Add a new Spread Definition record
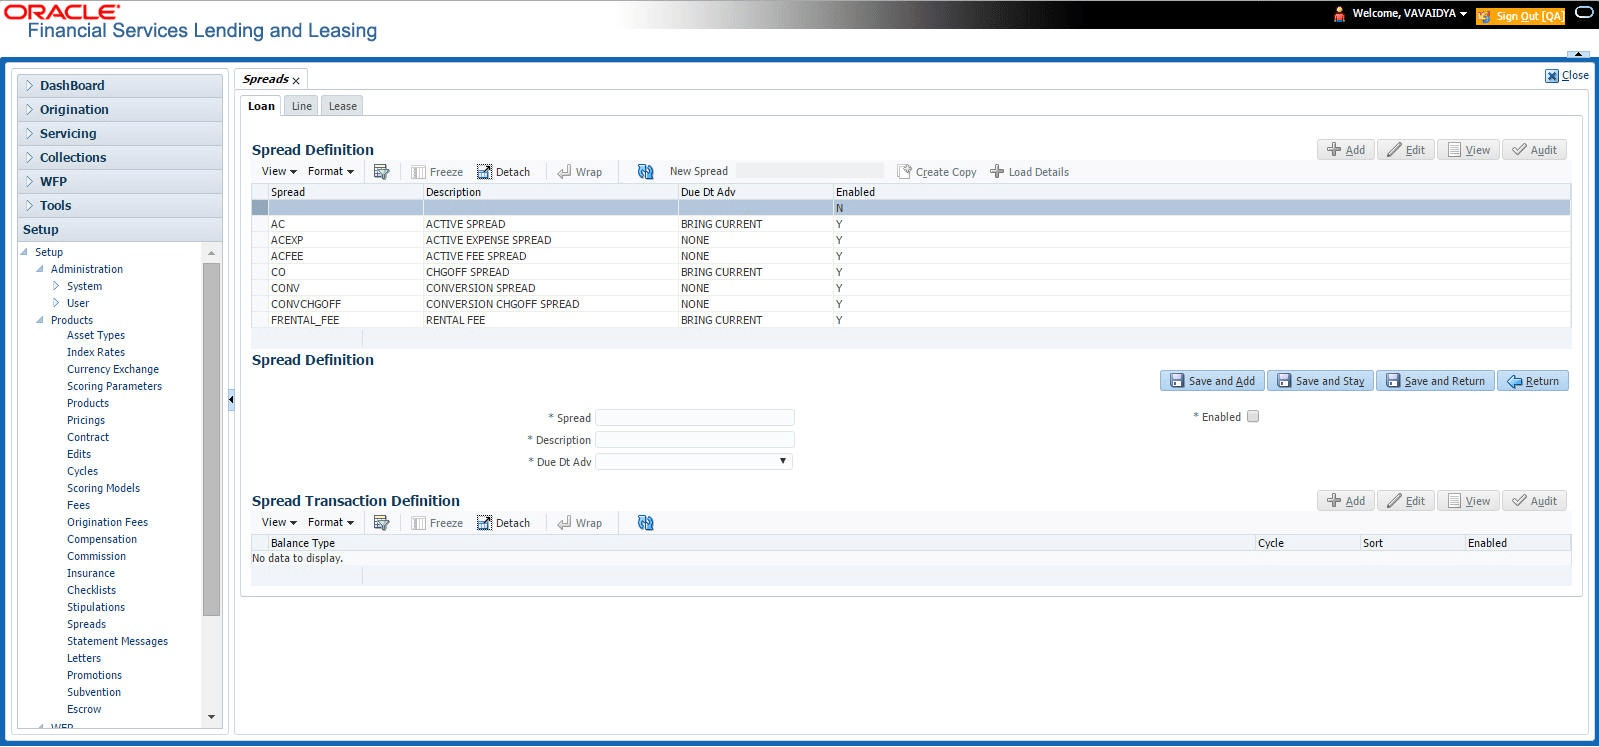 tap(1346, 150)
